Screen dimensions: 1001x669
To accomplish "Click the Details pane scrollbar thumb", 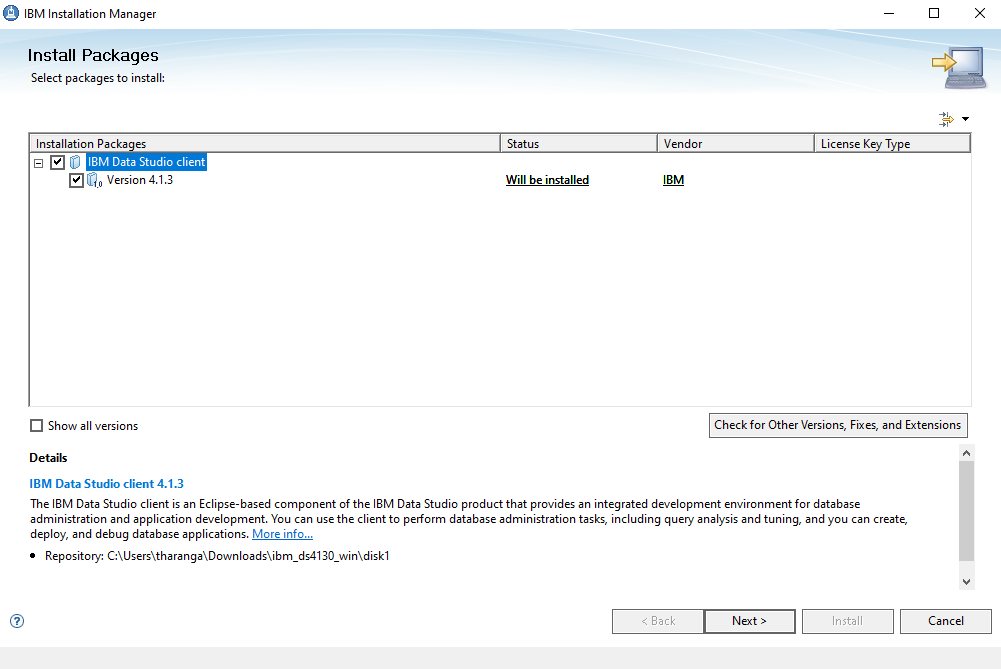I will click(967, 511).
